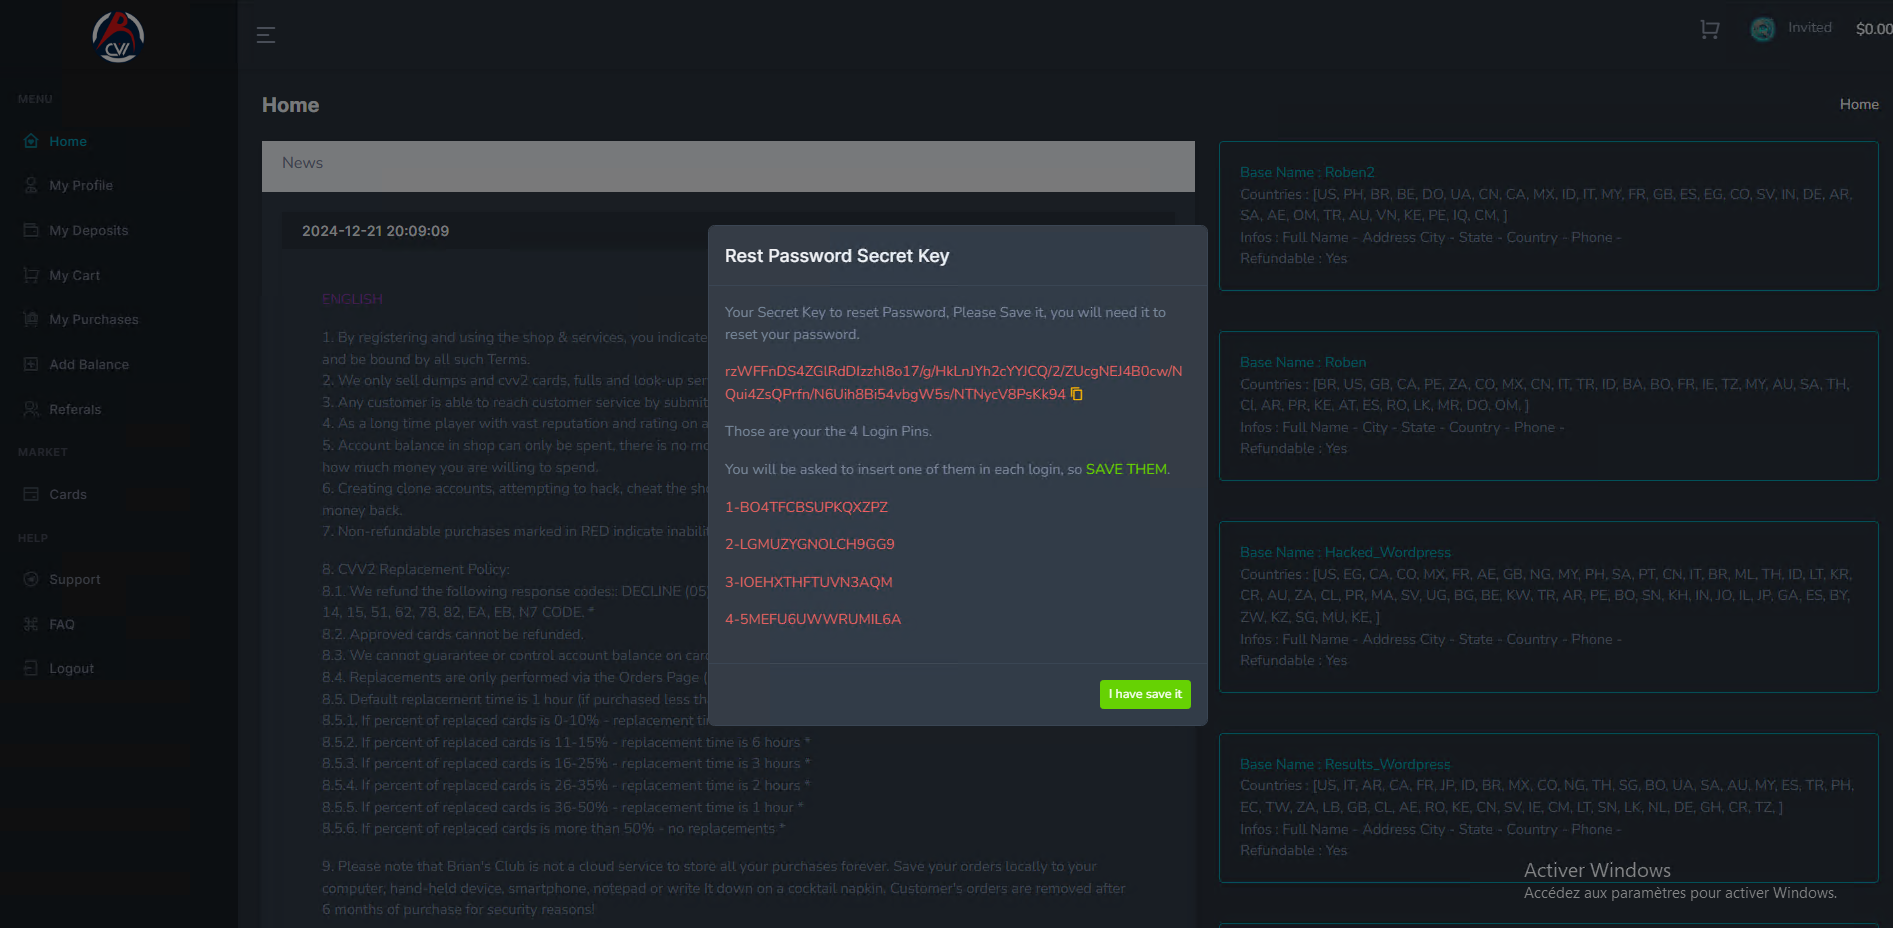
Task: Click the "Base Name : Hacked_Wordpress" card title
Action: tap(1345, 553)
